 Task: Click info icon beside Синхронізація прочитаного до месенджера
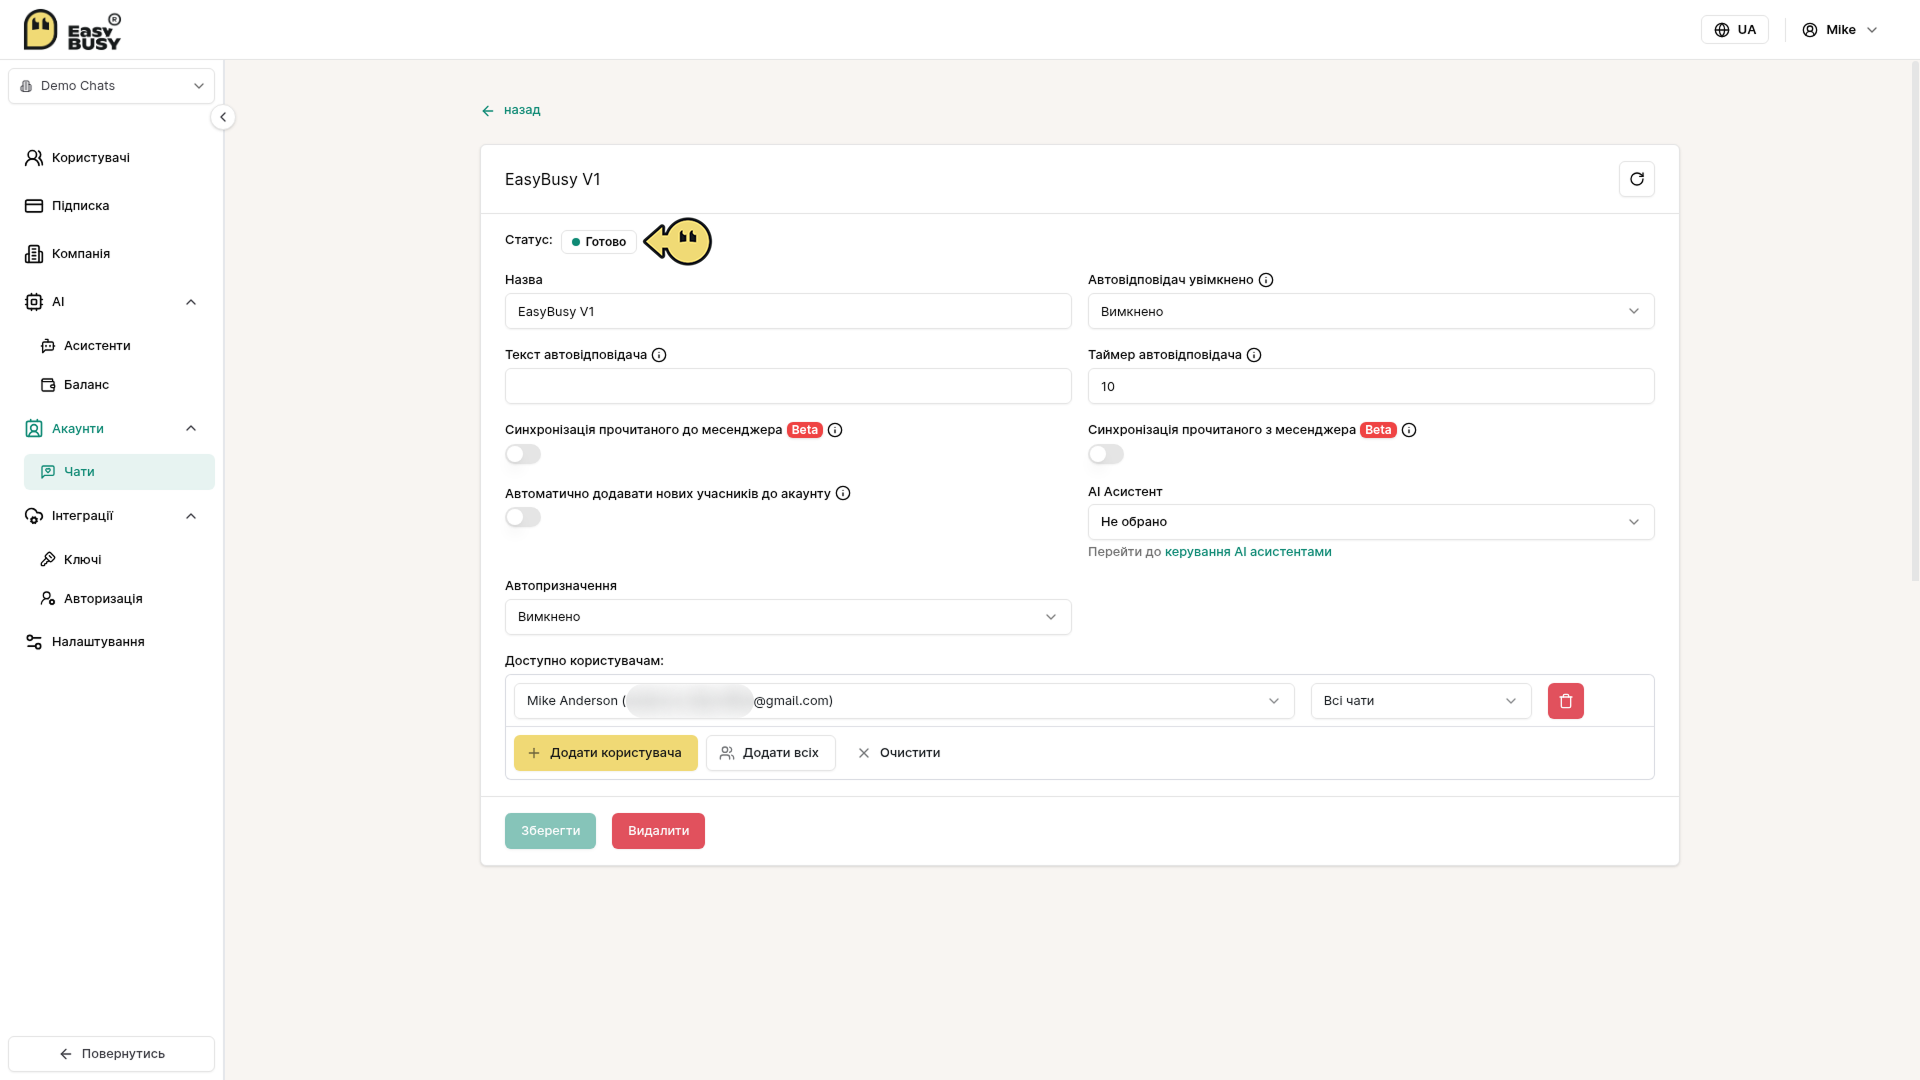coord(835,430)
